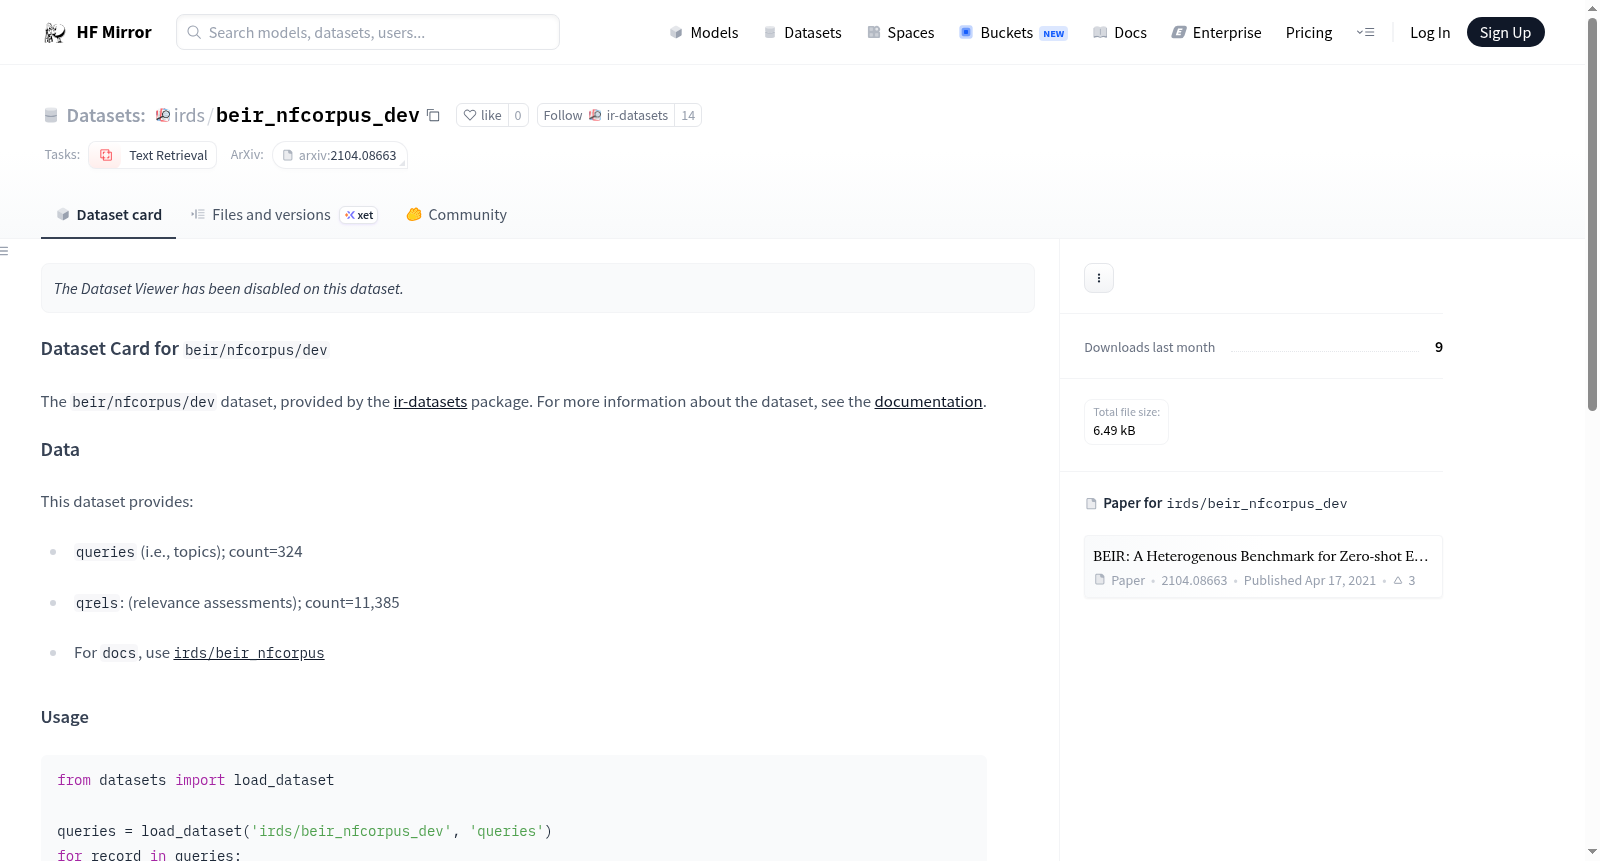Click the queries count=324 list item

188,552
